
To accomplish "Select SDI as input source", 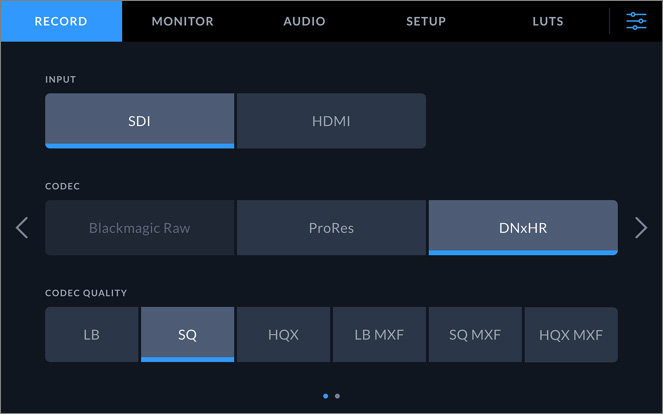I will tap(139, 121).
